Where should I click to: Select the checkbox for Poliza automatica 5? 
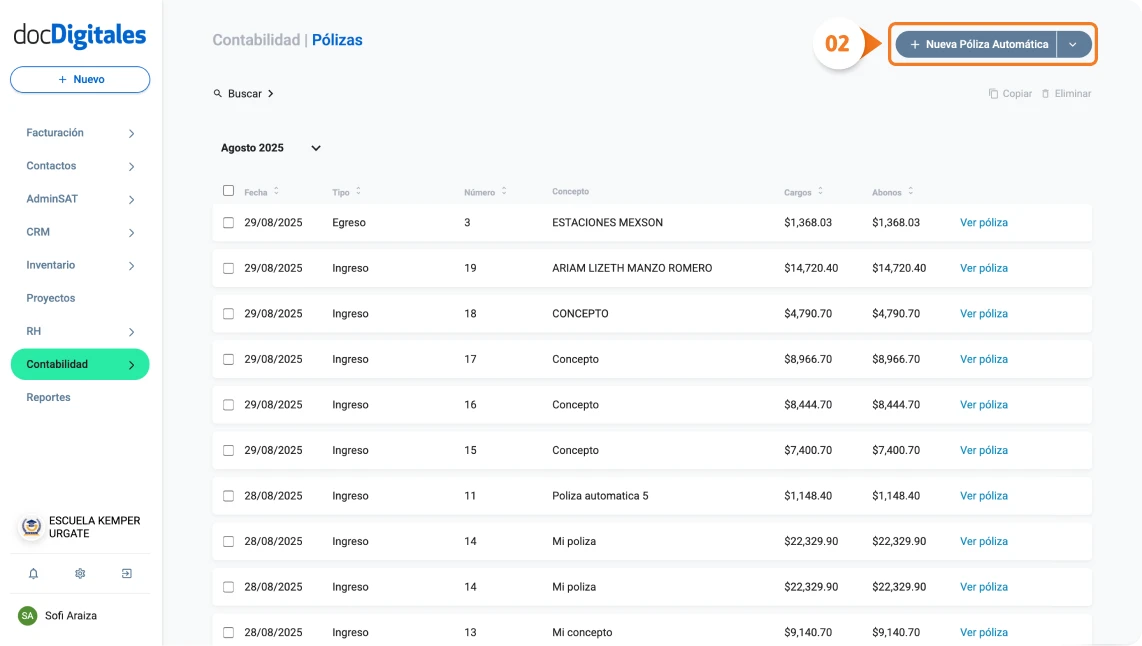[227, 495]
